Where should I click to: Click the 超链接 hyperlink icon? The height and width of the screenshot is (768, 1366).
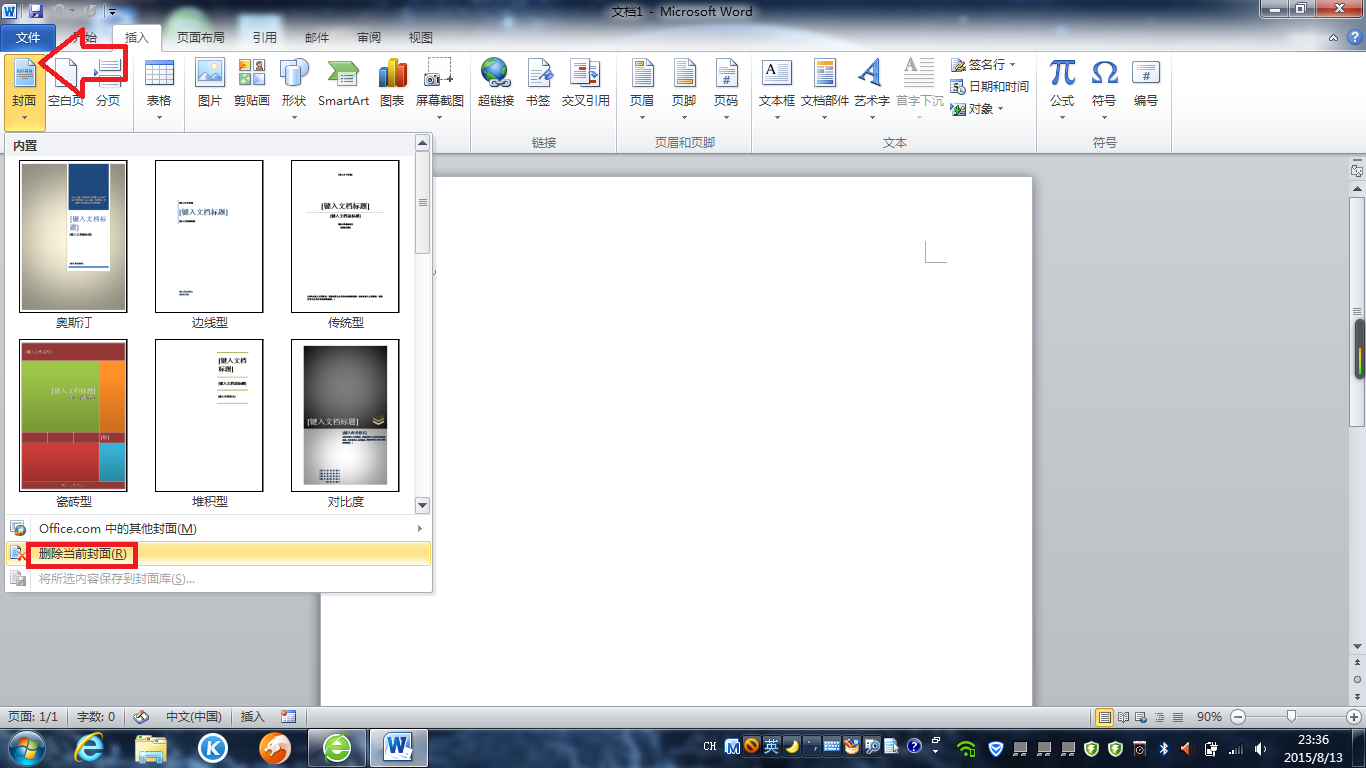click(x=495, y=84)
